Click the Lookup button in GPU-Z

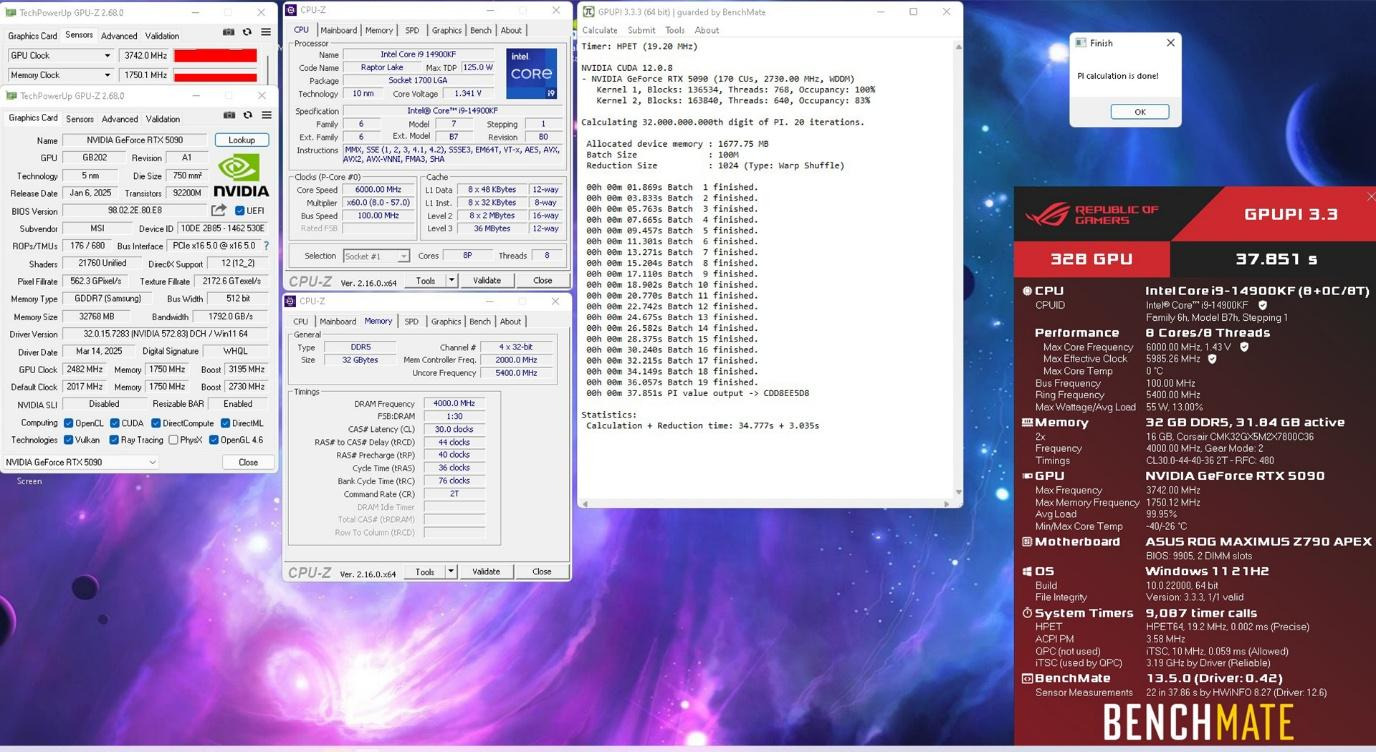[241, 140]
